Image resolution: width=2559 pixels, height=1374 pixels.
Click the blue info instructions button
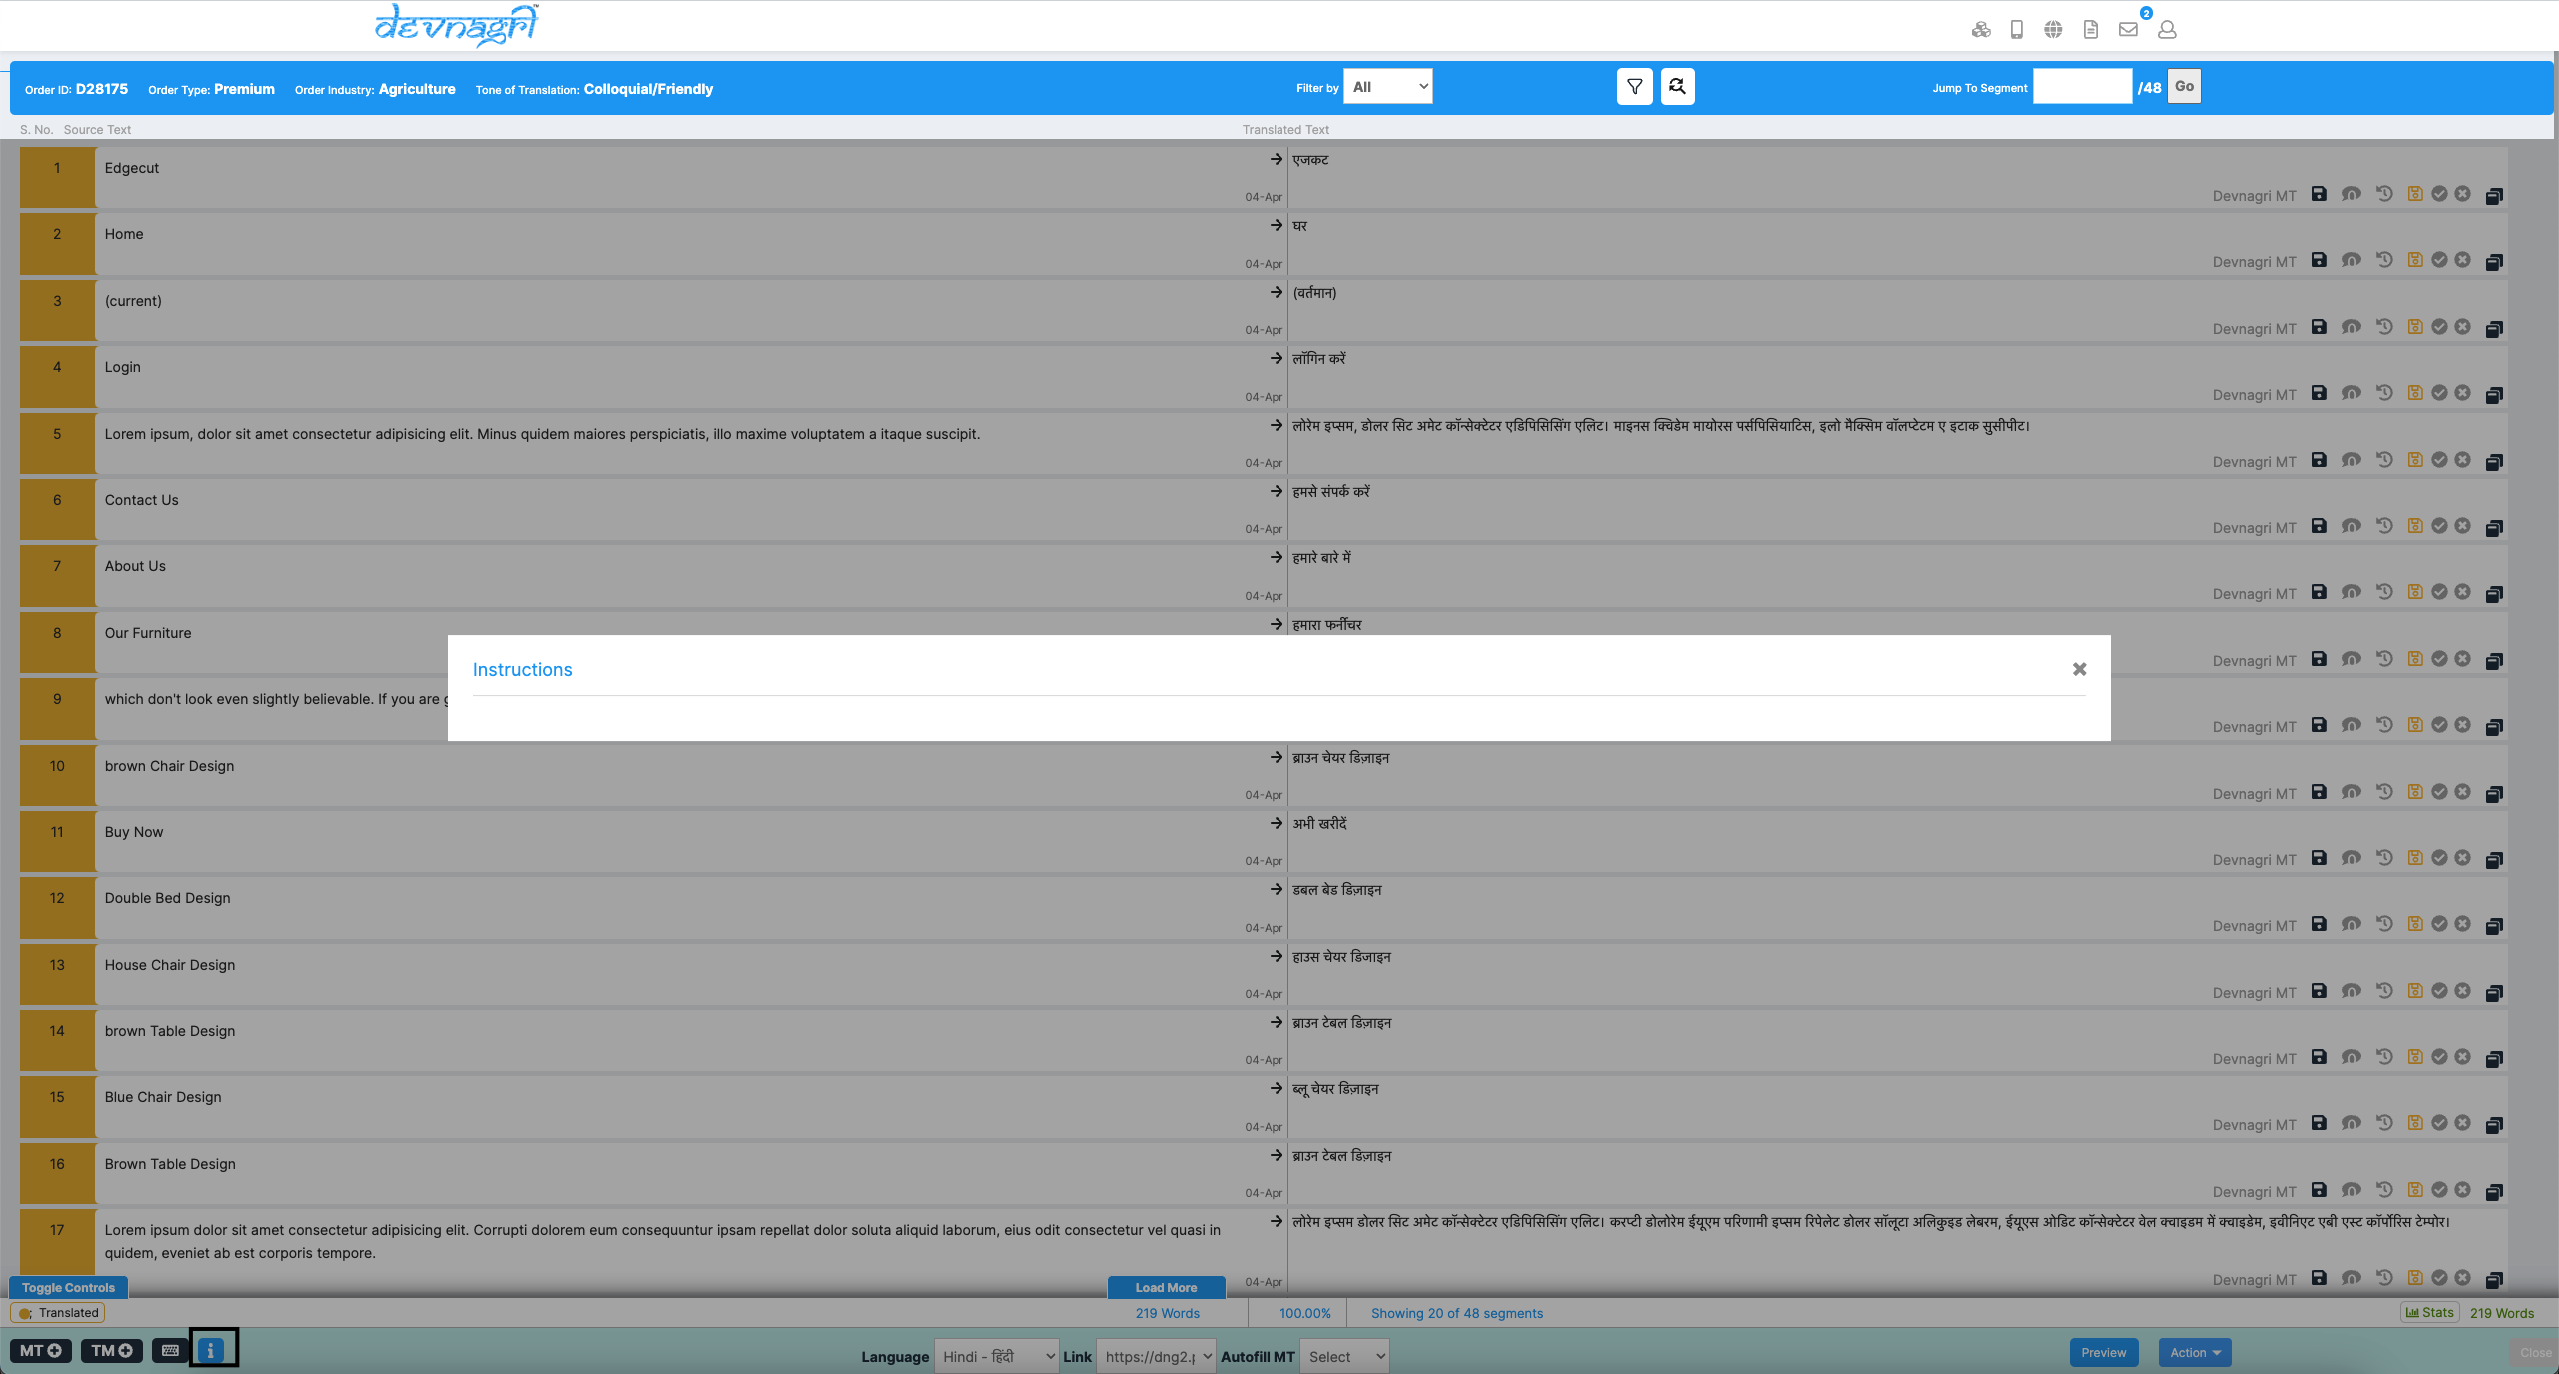(x=211, y=1351)
